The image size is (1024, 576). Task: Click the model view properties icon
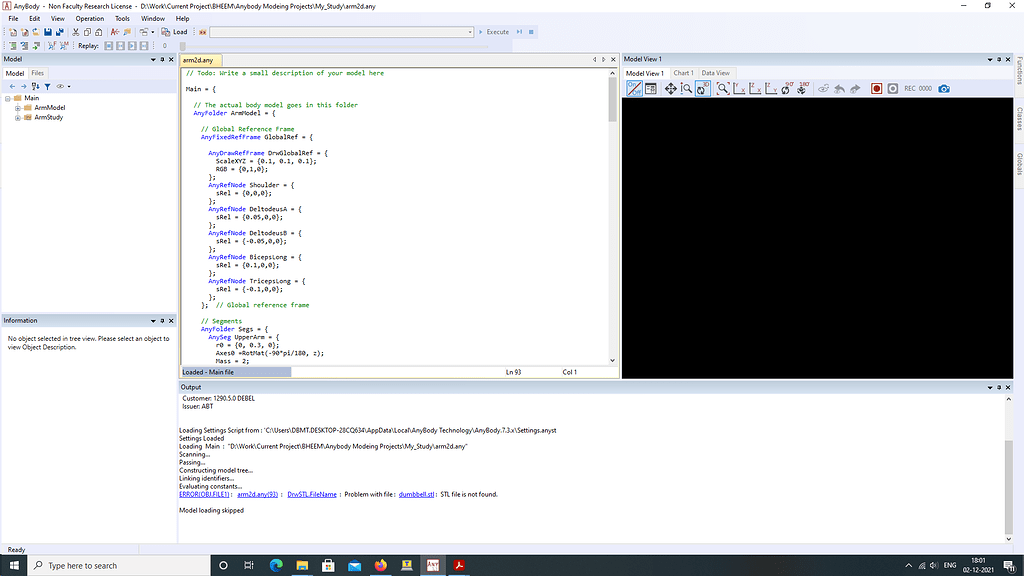pyautogui.click(x=651, y=89)
